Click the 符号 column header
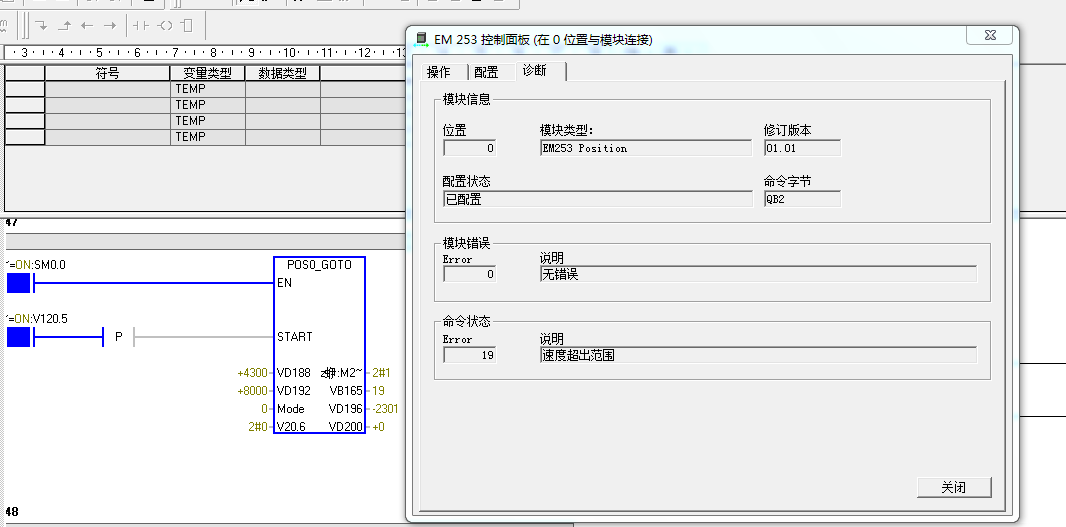The height and width of the screenshot is (527, 1066). pos(107,73)
